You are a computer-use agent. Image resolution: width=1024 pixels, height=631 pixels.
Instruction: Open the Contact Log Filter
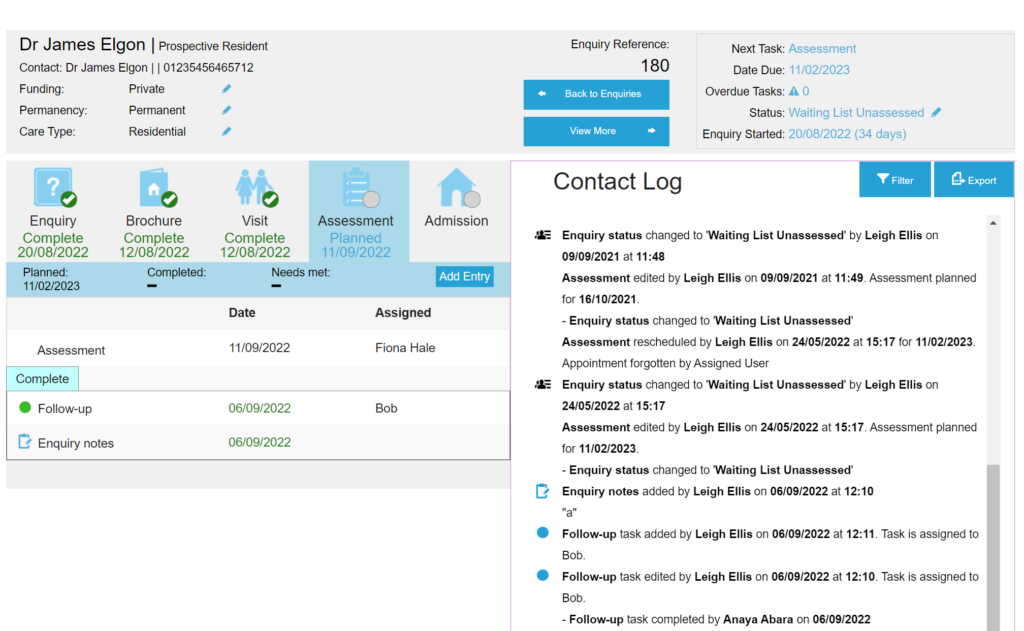[x=895, y=180]
